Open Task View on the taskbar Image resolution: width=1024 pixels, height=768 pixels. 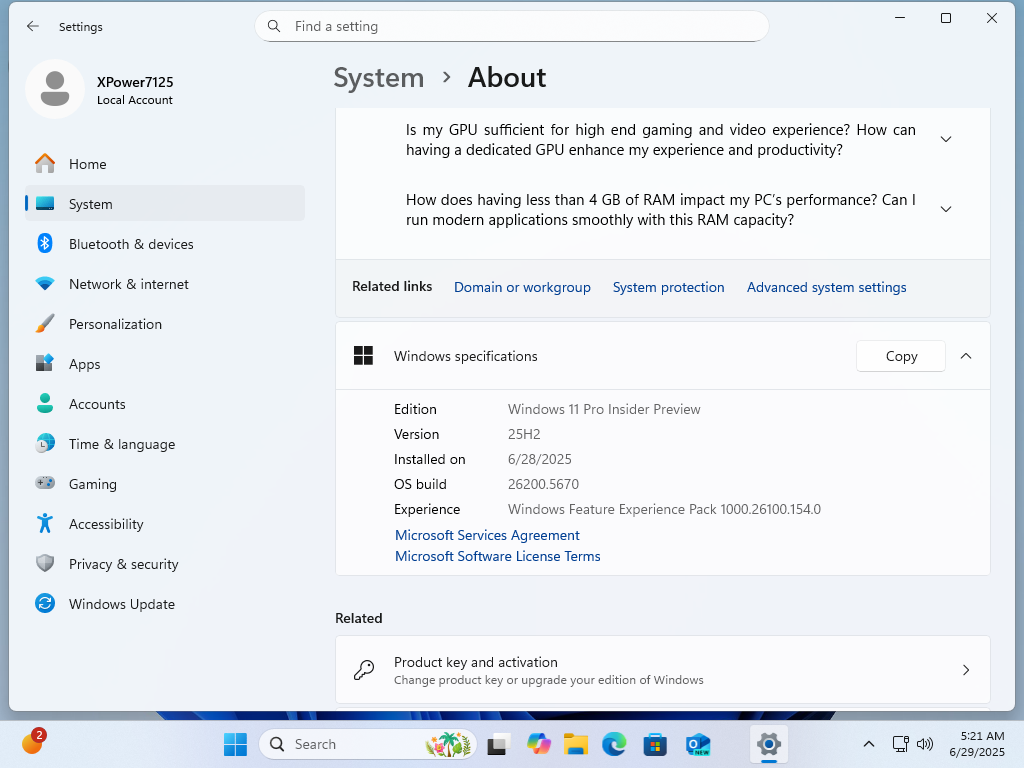pos(498,744)
